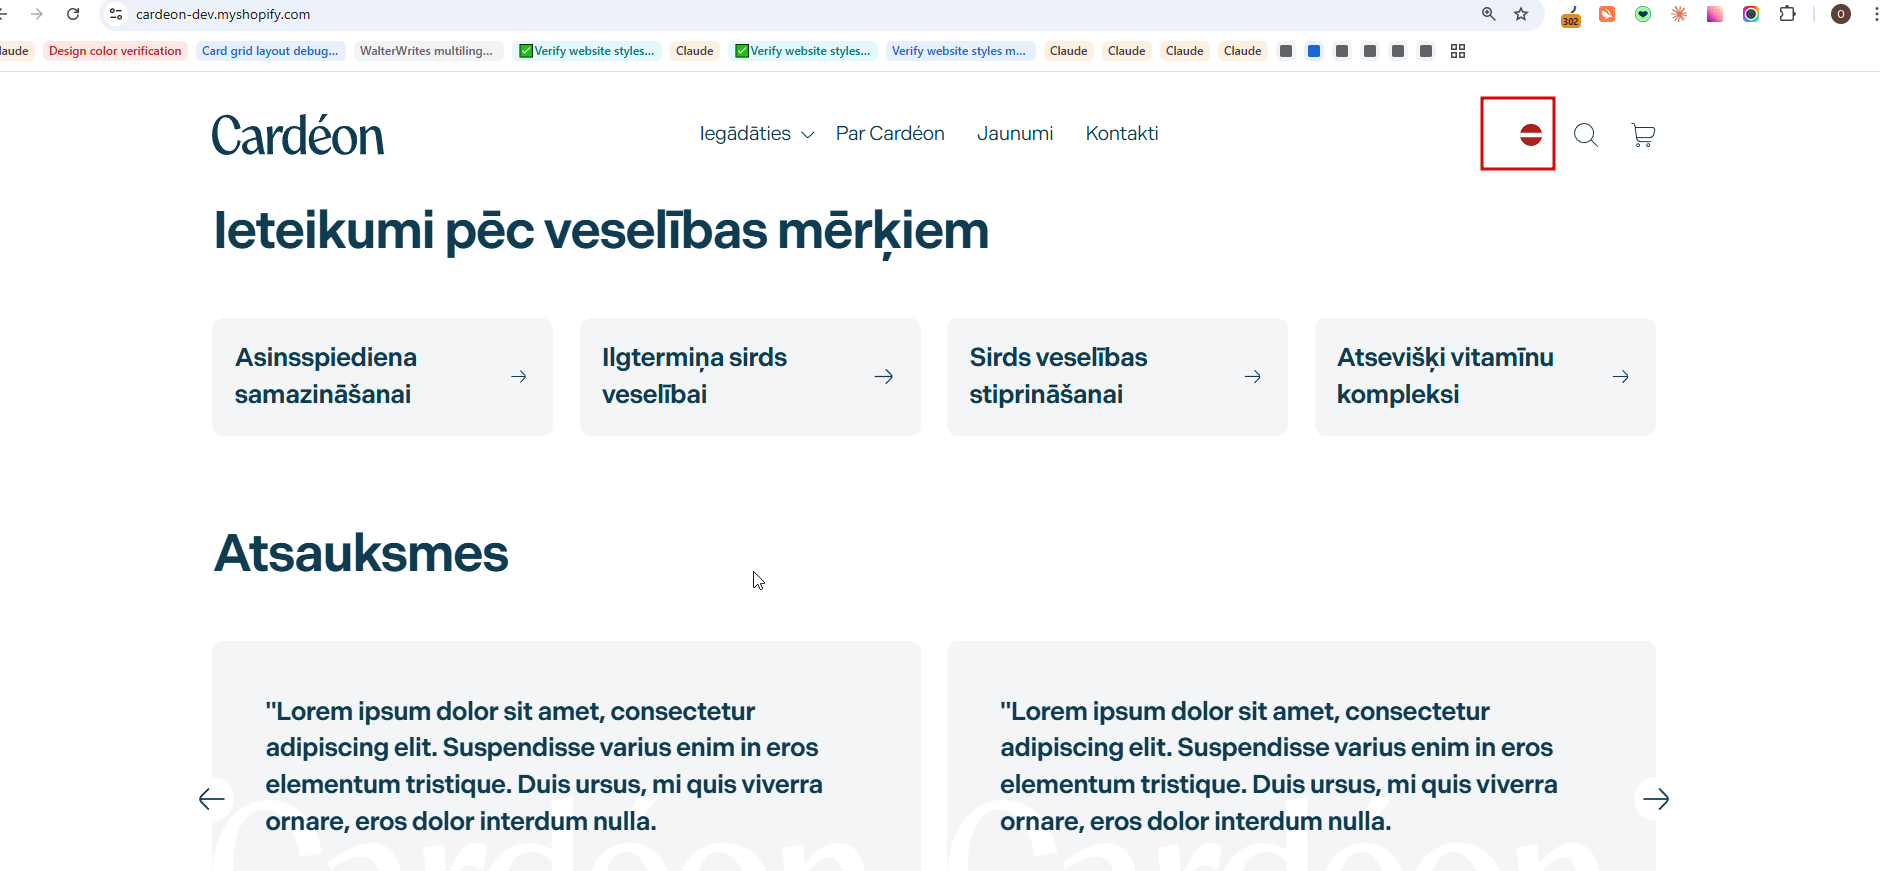Open Atsevišķi vitamīnu kompleksi card link
The image size is (1880, 871).
(x=1485, y=377)
